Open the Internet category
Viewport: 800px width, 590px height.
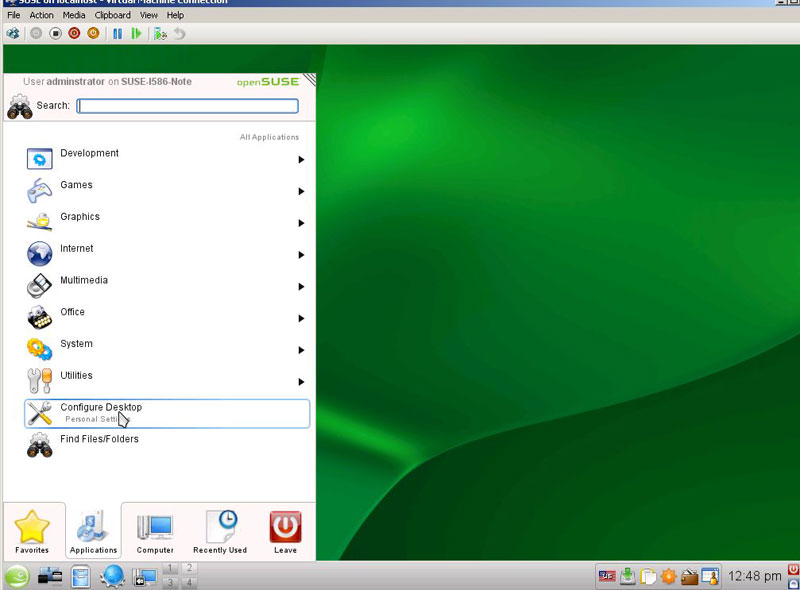(x=167, y=254)
